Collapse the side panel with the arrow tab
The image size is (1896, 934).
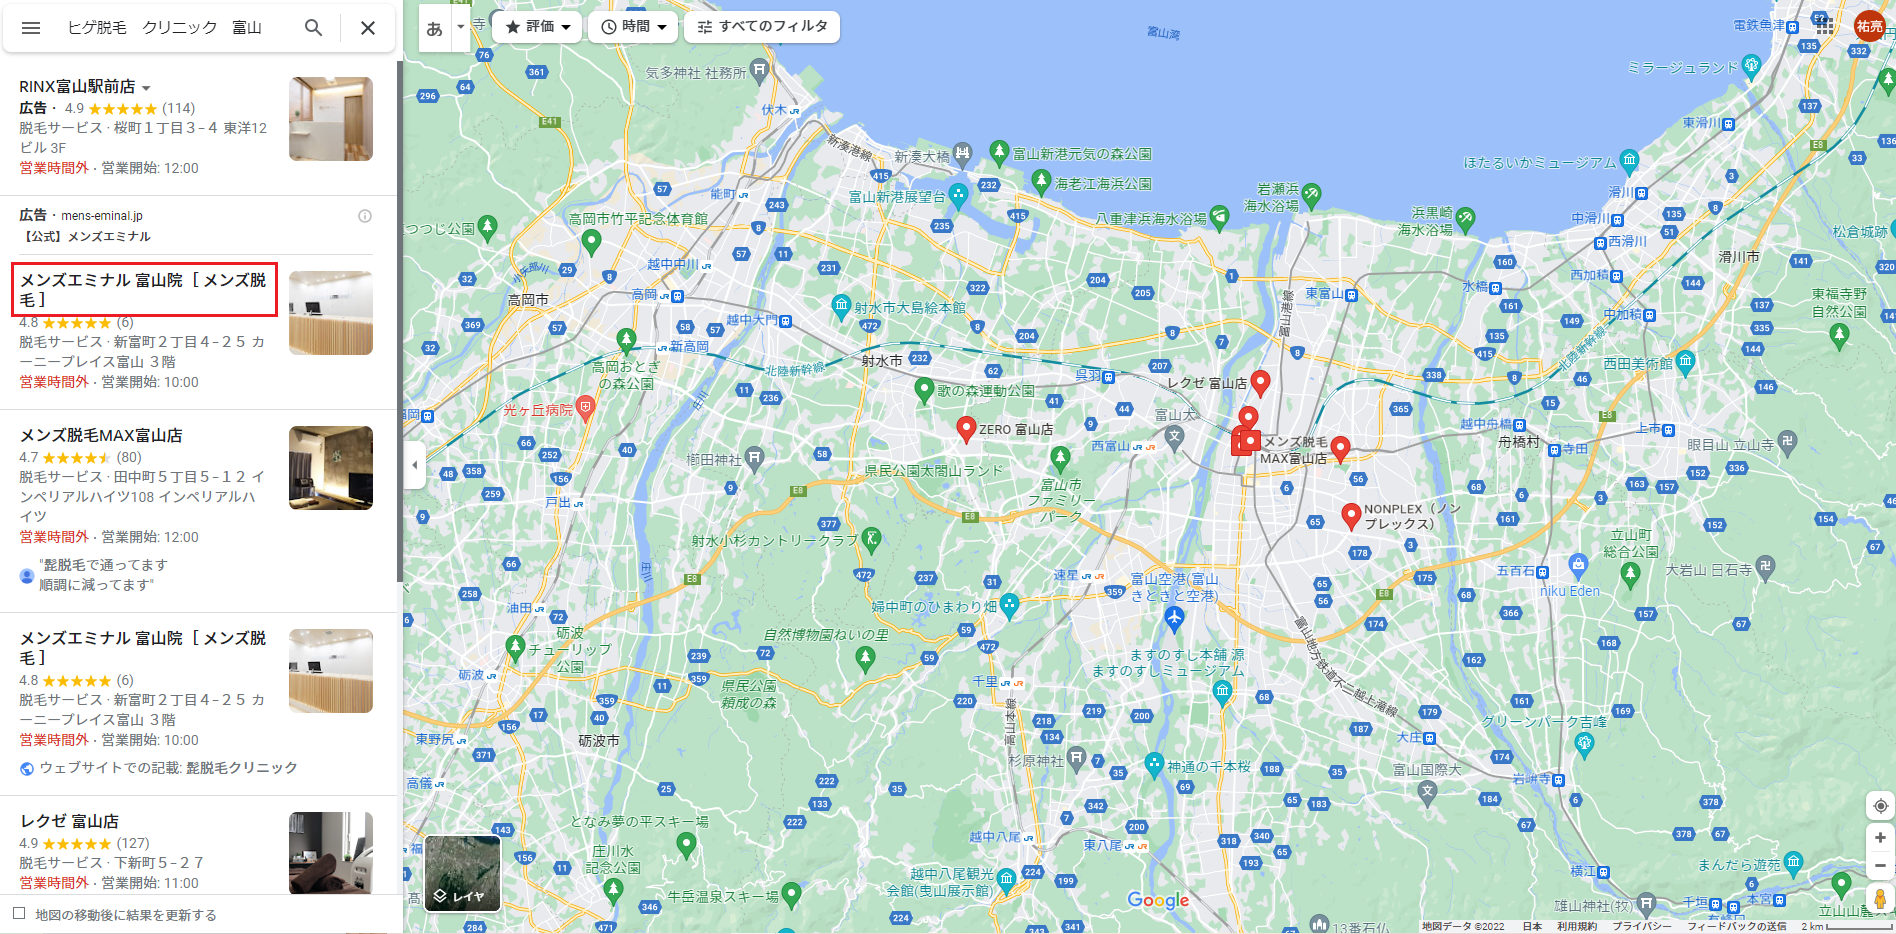(x=415, y=465)
